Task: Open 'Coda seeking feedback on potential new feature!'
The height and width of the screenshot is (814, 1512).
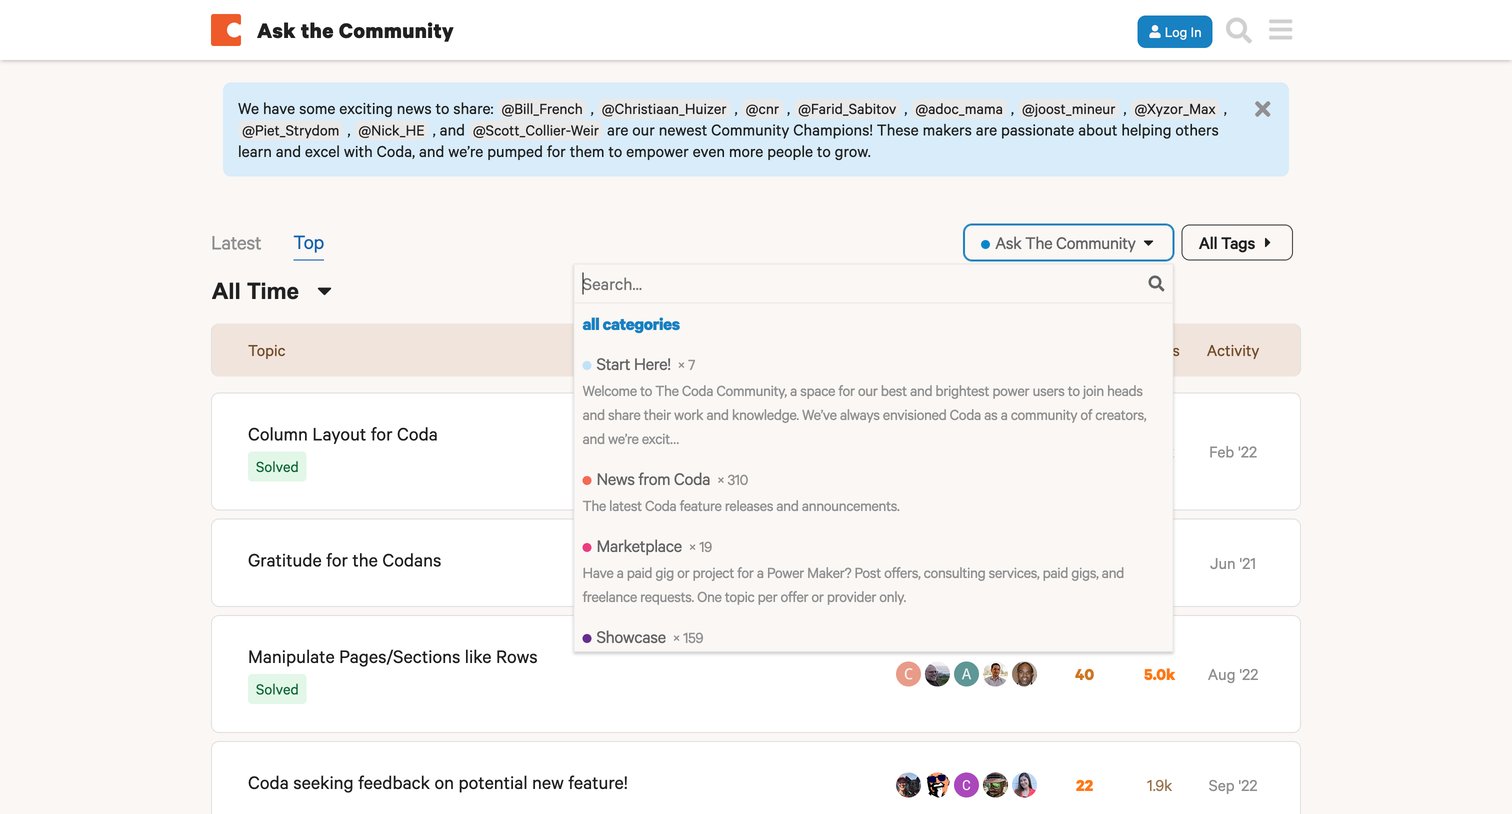Action: click(x=438, y=783)
